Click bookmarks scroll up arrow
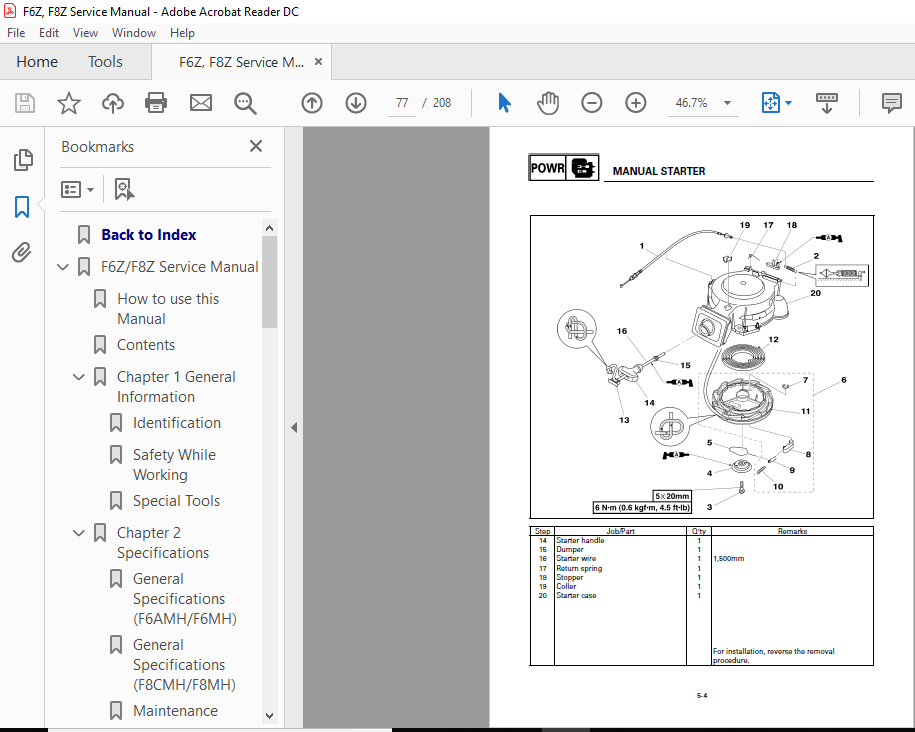This screenshot has height=732, width=915. (269, 228)
